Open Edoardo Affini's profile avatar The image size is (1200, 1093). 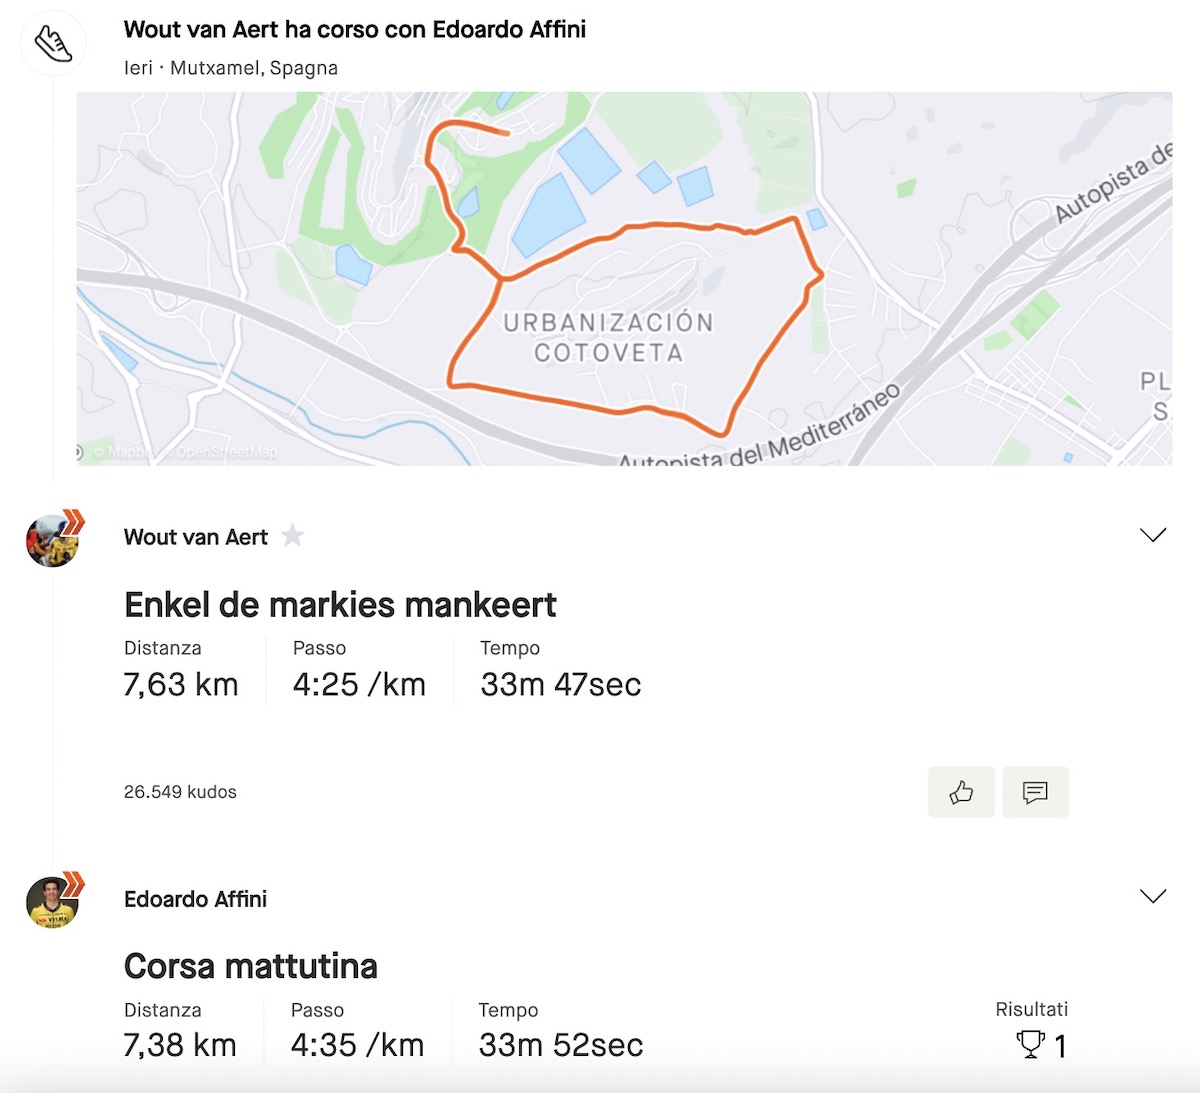[52, 902]
